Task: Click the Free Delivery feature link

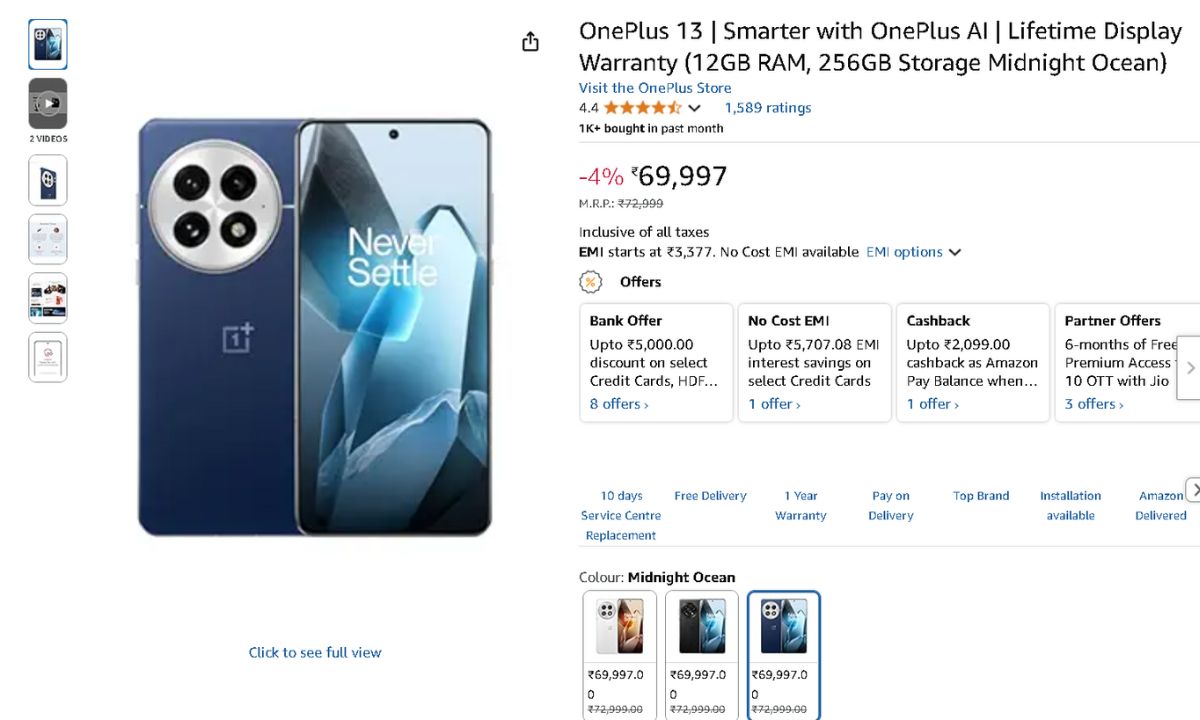Action: pos(710,496)
